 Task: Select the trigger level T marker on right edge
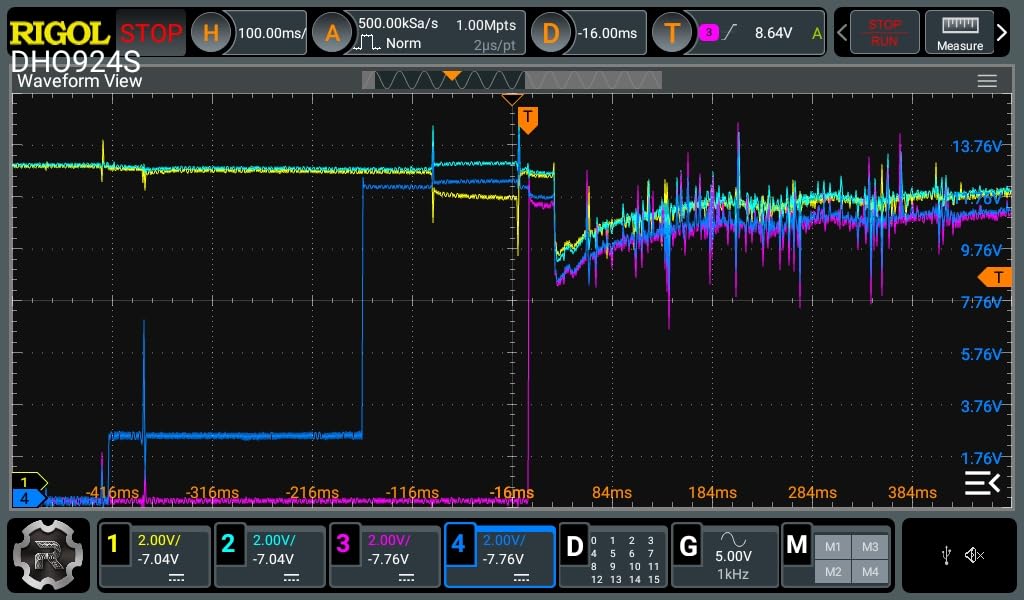(x=995, y=277)
